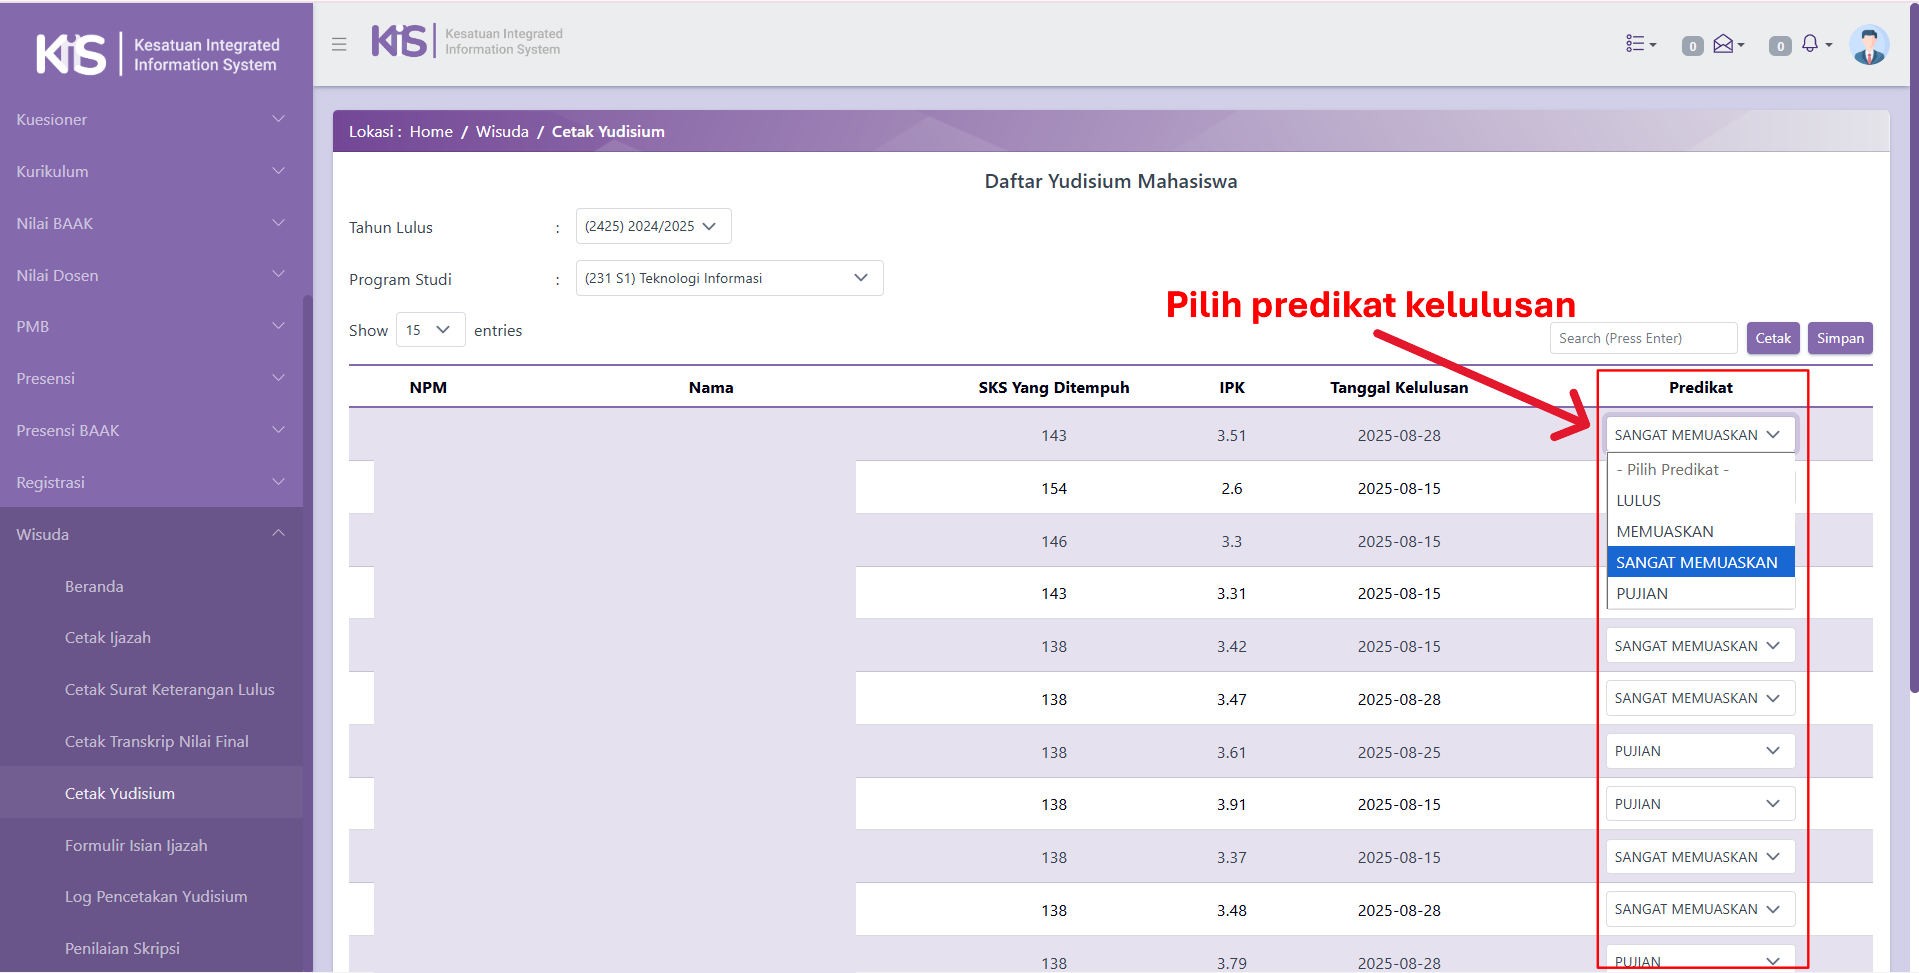This screenshot has width=1919, height=973.
Task: Click the user profile avatar
Action: coord(1868,45)
